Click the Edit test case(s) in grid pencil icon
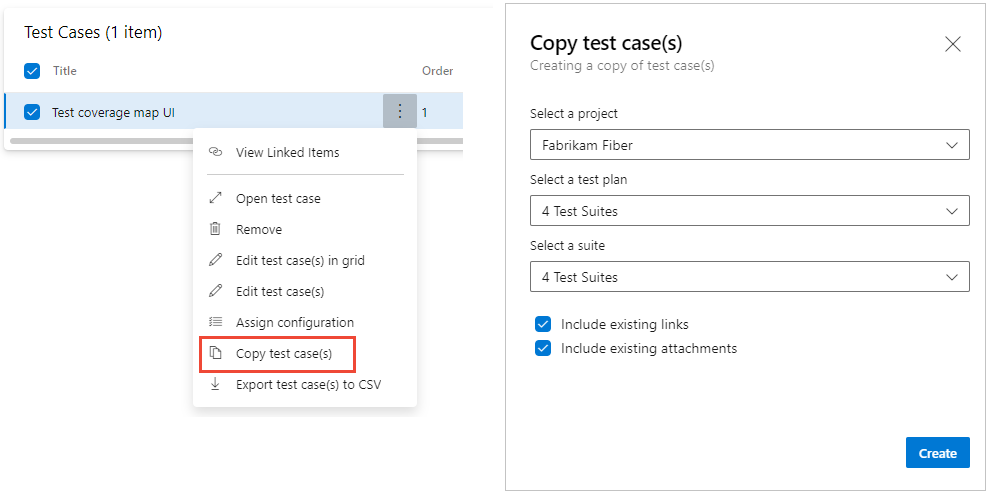The height and width of the screenshot is (494, 988). tap(215, 260)
